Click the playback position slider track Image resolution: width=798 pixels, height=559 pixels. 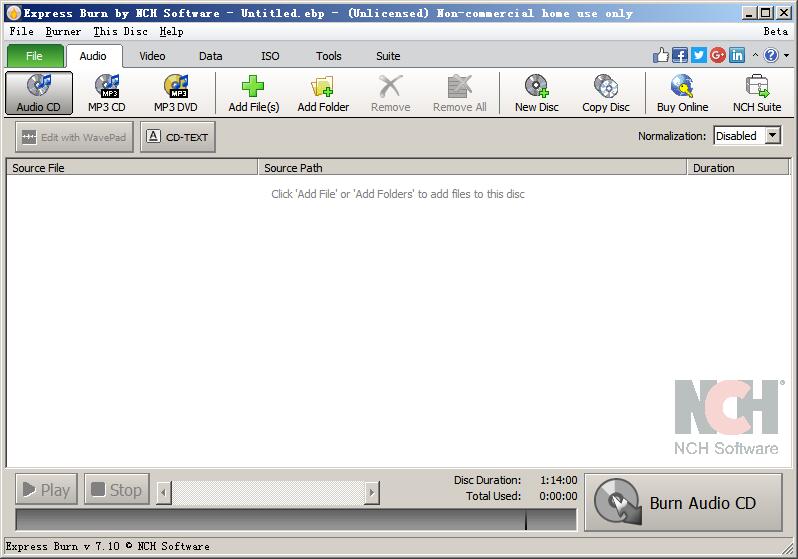[268, 492]
